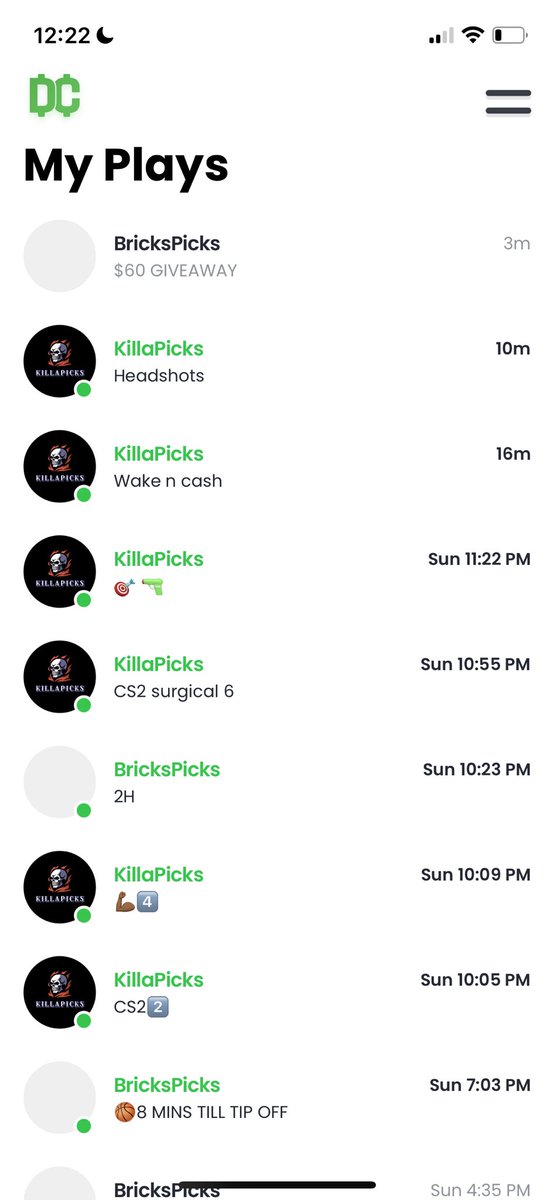Open the KillaPicks Headshots play
This screenshot has height=1200, width=554.
[277, 361]
